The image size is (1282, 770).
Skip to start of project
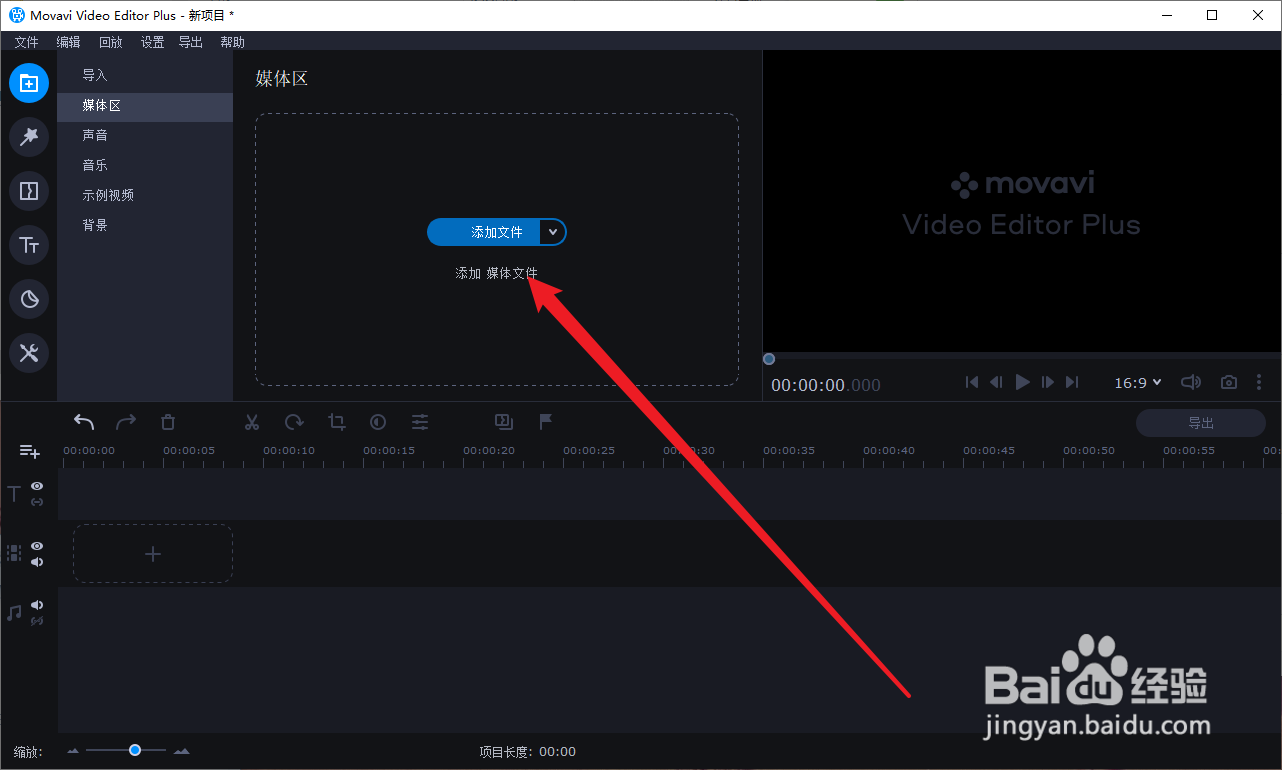point(971,382)
